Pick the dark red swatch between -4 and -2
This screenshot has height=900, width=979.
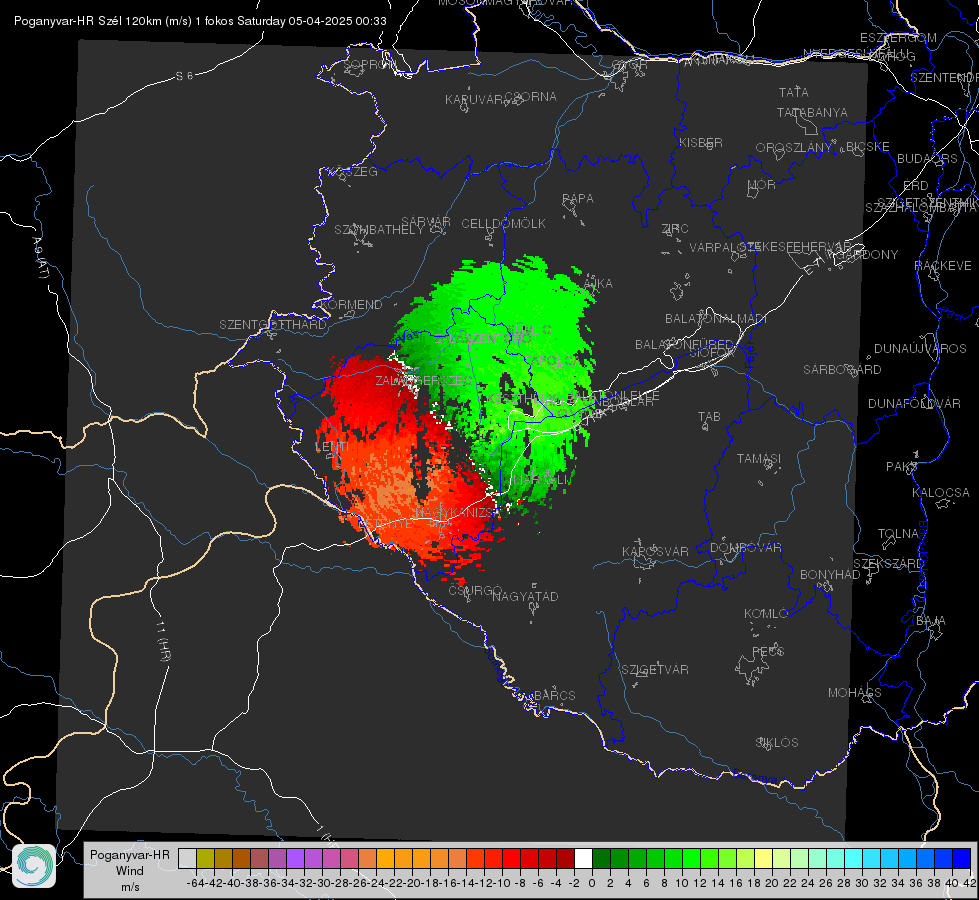point(565,858)
